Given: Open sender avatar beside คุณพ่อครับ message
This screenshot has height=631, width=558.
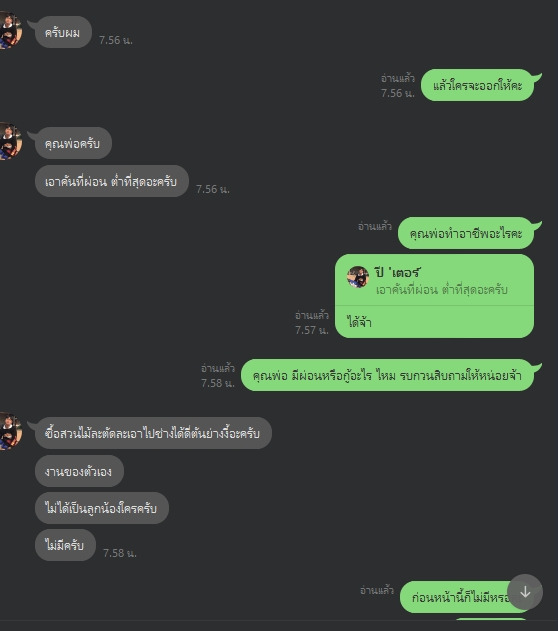Looking at the screenshot, I should (x=10, y=141).
